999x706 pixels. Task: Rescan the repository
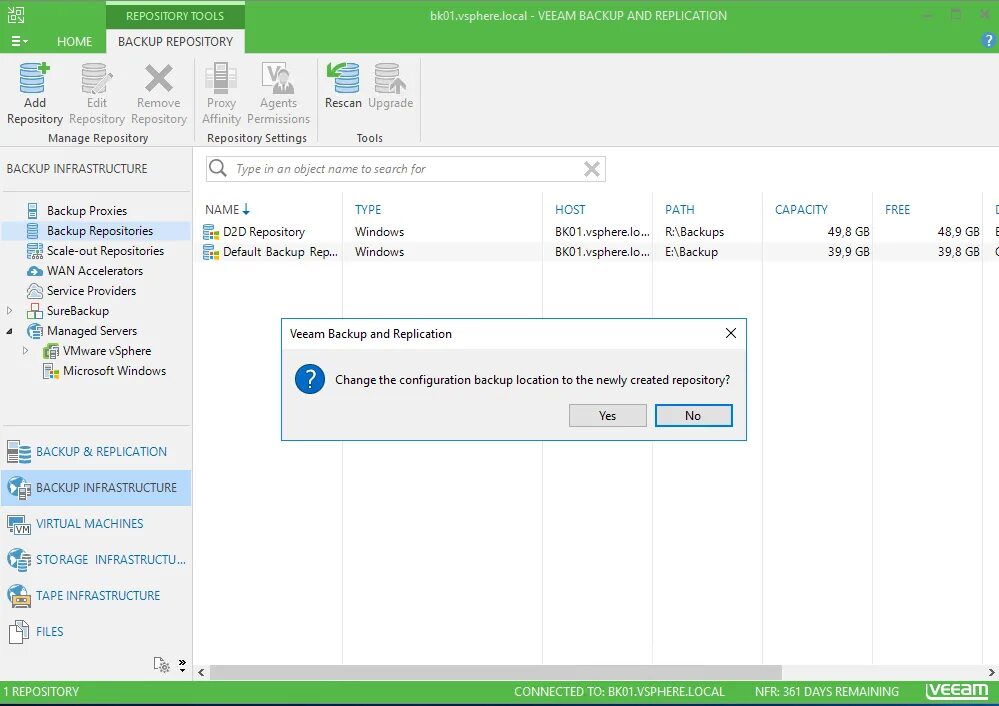click(343, 86)
